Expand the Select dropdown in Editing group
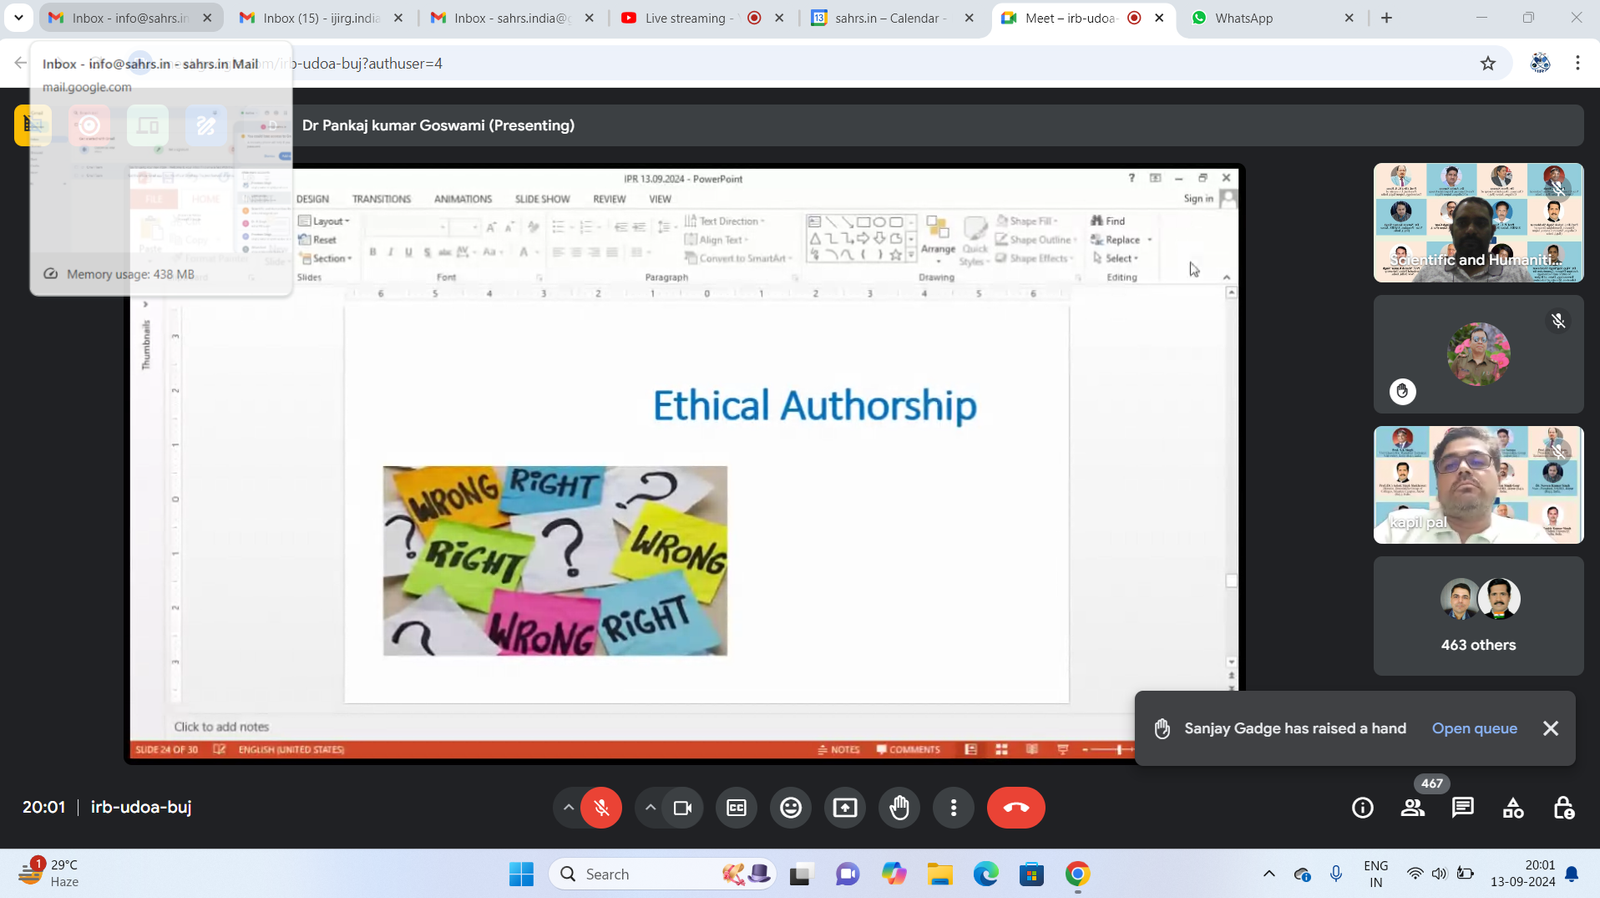 pos(1115,258)
